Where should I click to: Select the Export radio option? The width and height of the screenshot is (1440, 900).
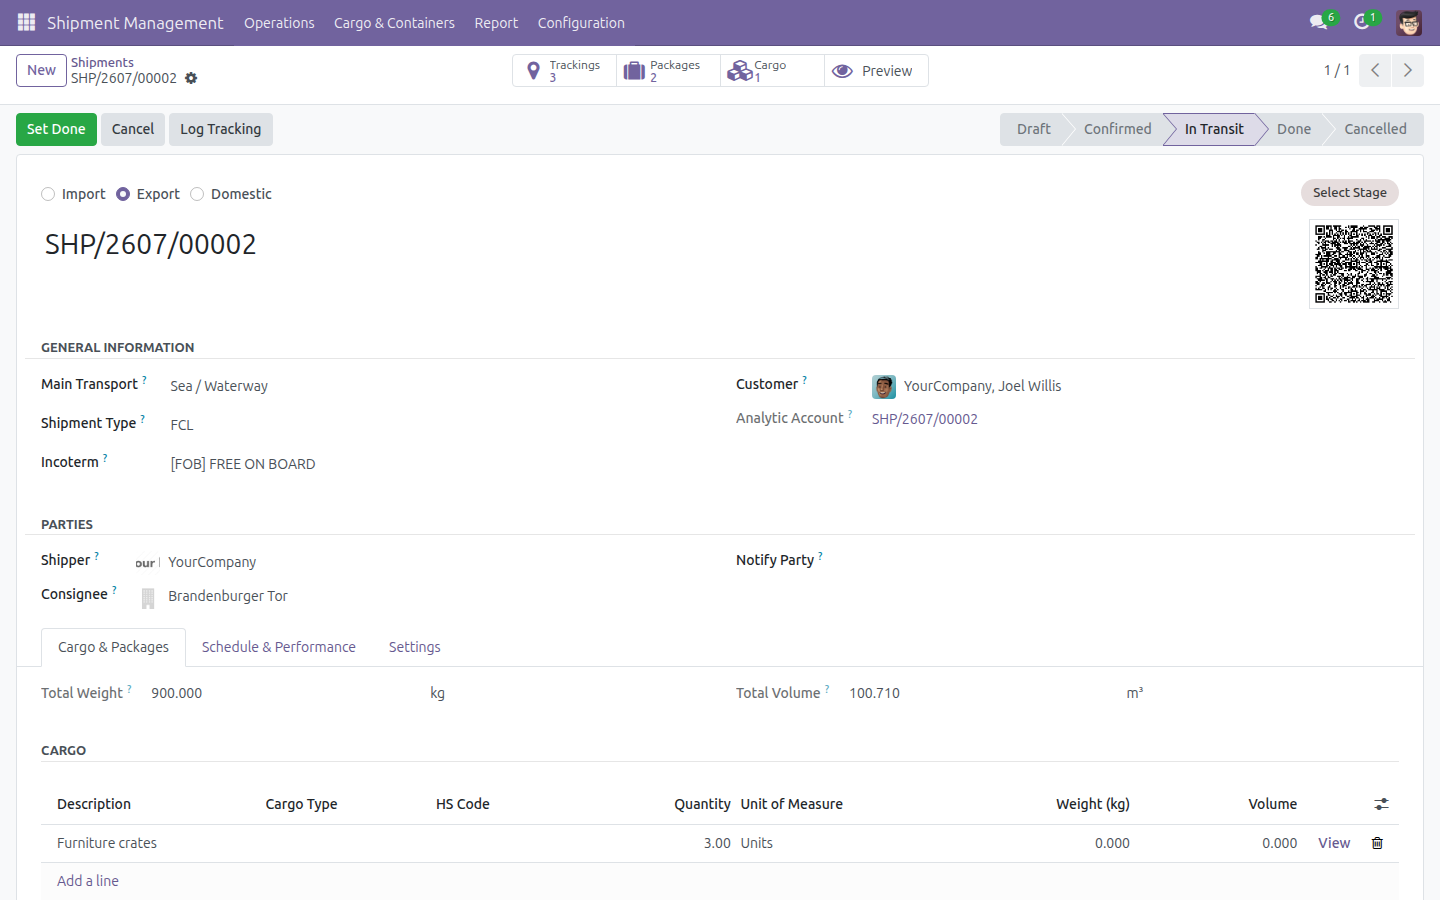[123, 194]
